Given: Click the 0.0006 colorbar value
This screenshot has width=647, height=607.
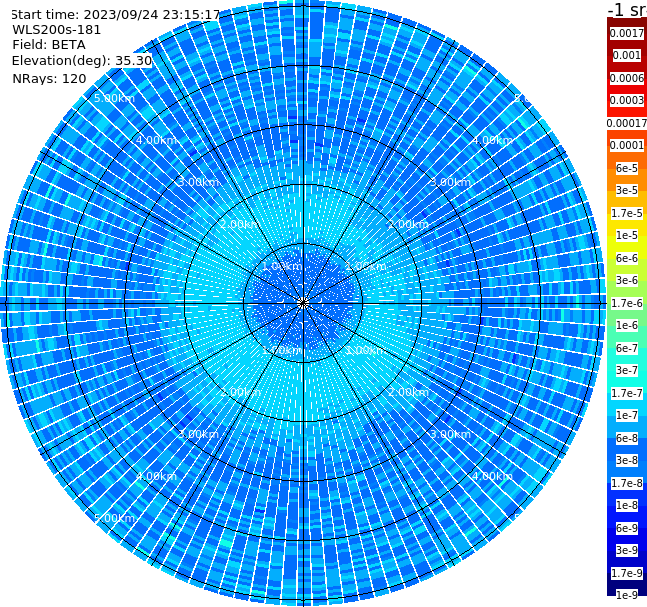Looking at the screenshot, I should [x=627, y=78].
